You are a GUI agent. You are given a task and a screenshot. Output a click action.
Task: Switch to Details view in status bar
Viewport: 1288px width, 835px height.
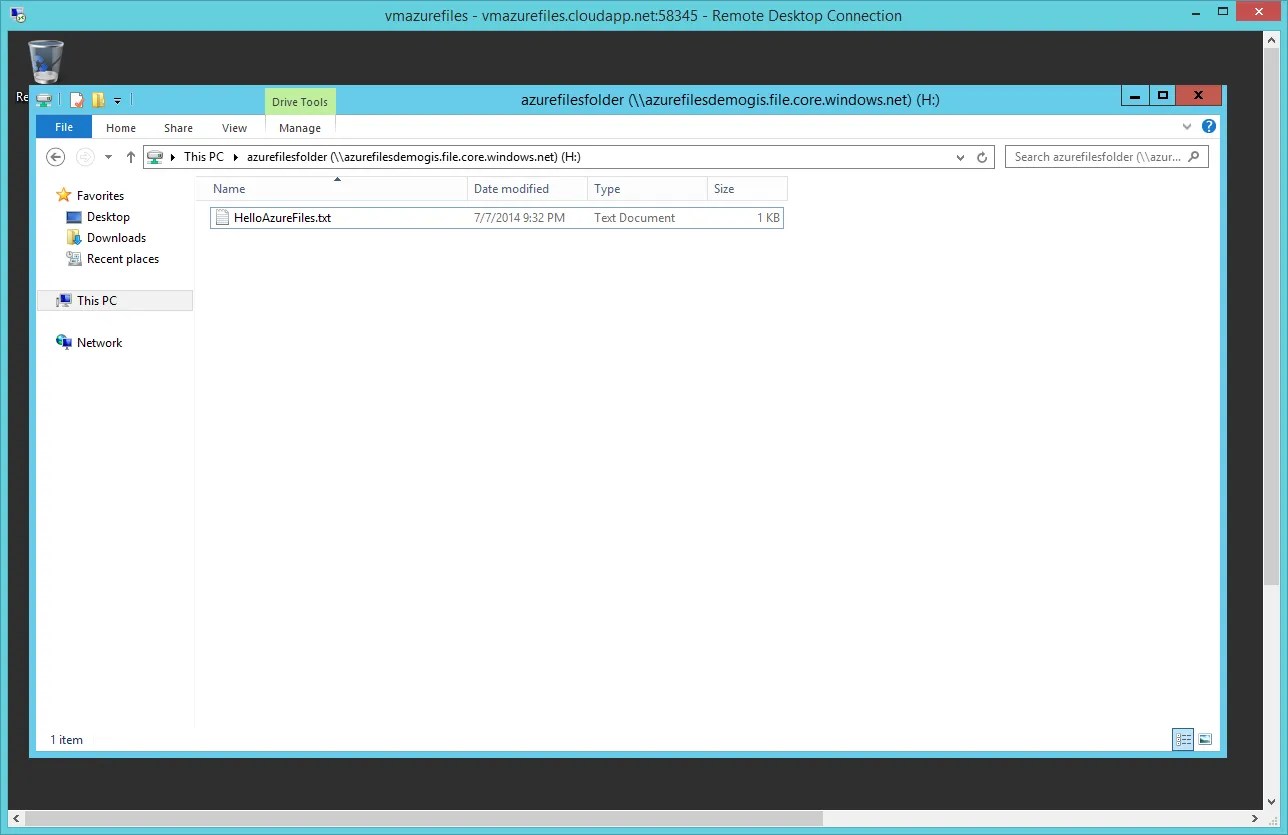pos(1183,740)
